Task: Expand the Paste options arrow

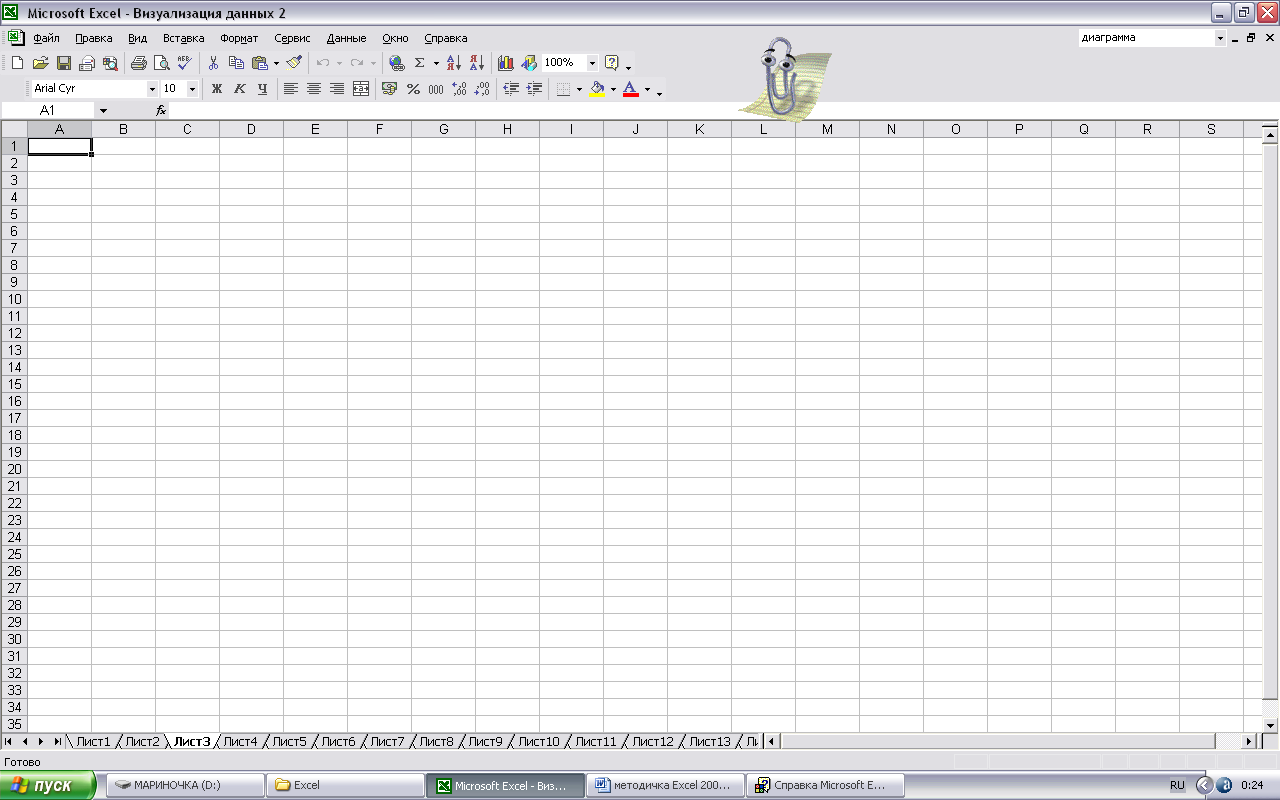Action: (x=276, y=63)
